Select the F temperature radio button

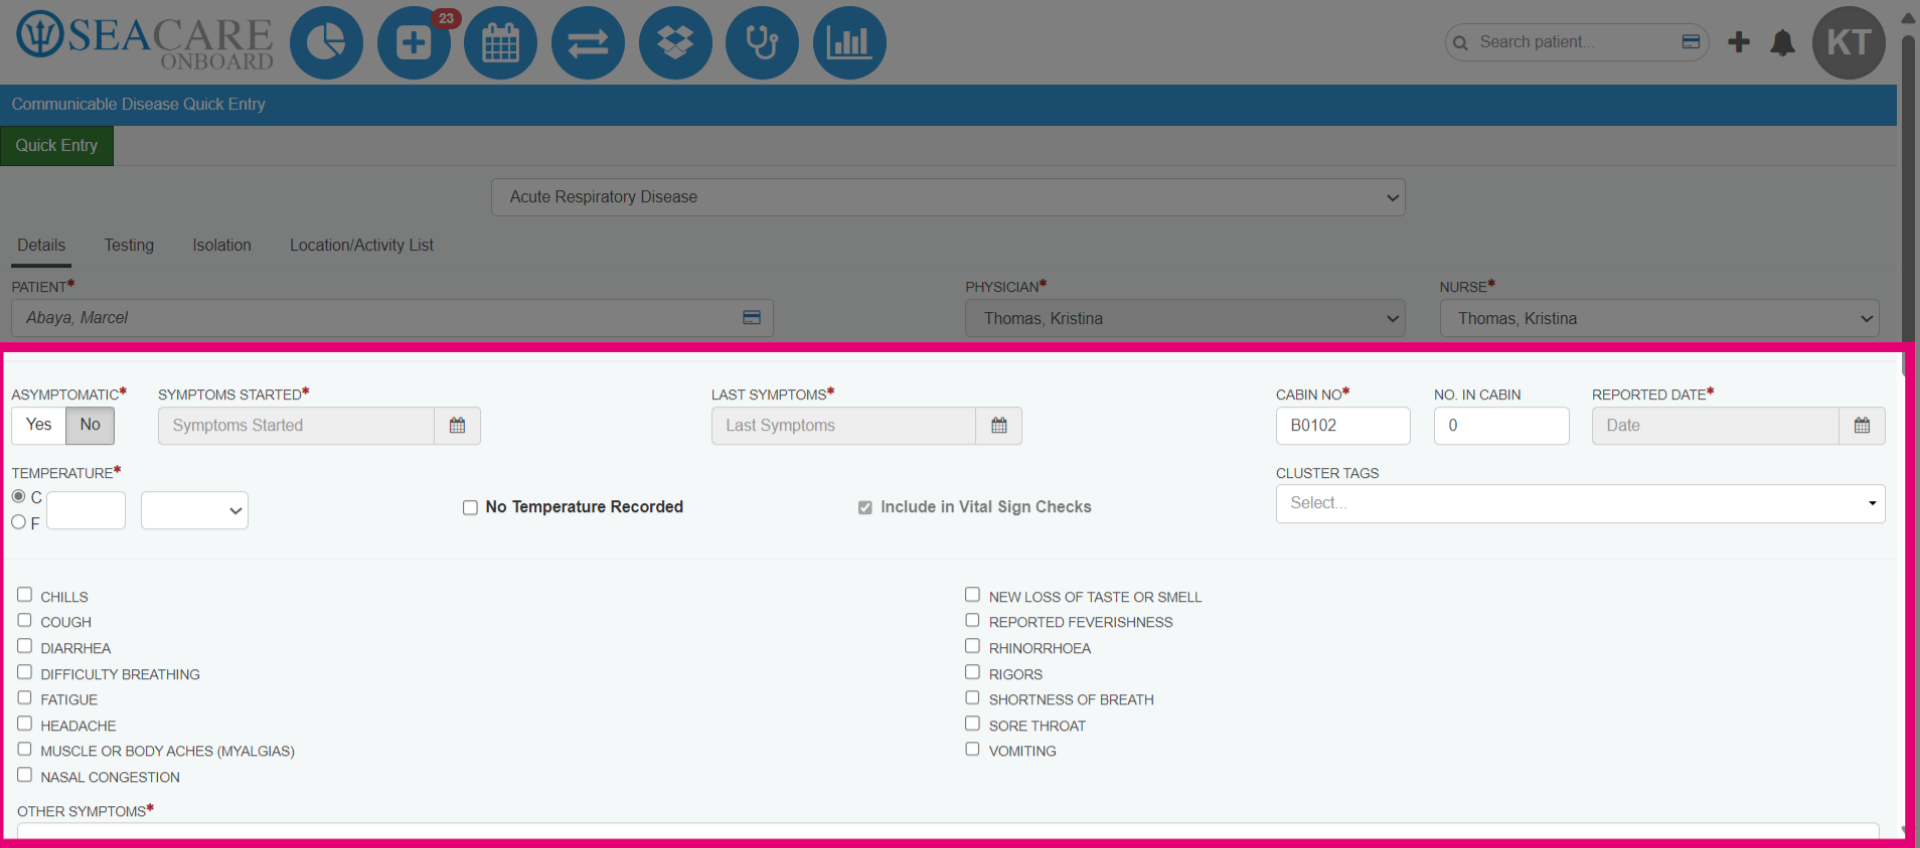coord(19,522)
